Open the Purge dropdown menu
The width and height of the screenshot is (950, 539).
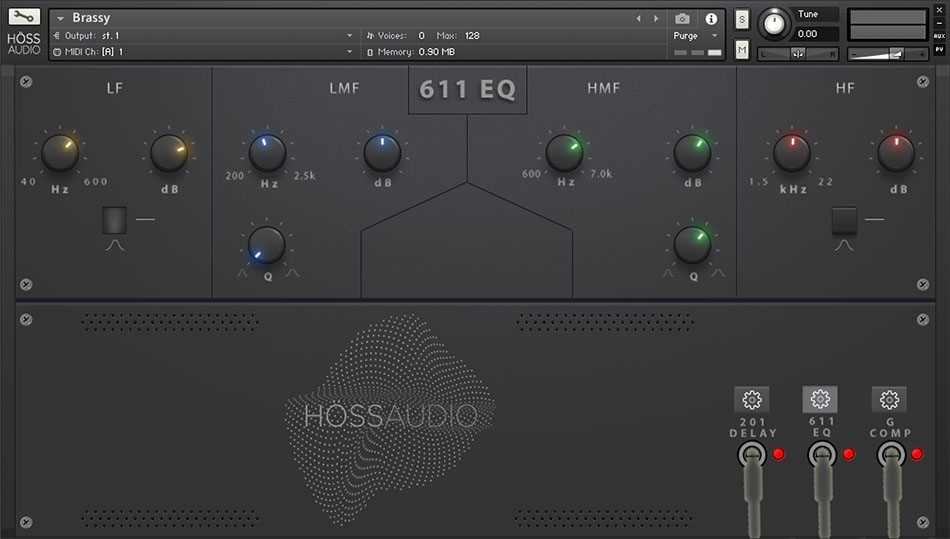tap(696, 36)
